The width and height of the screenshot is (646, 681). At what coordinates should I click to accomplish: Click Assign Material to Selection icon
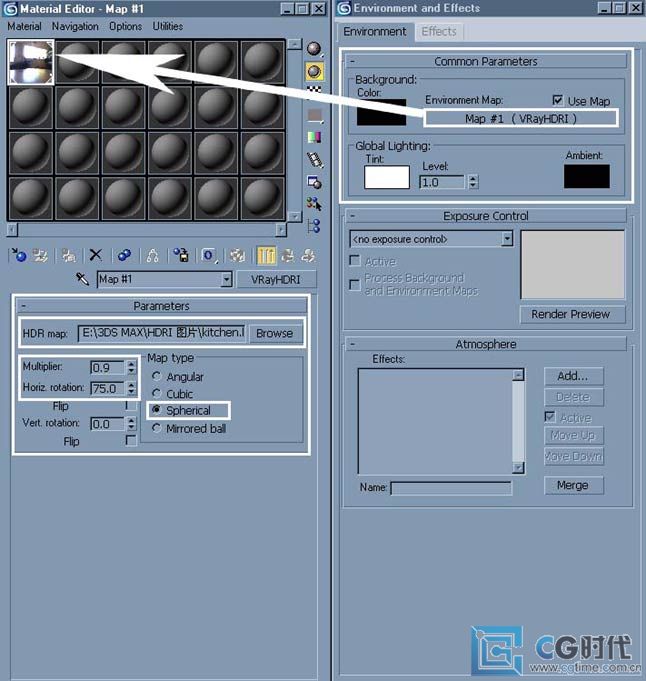[68, 255]
